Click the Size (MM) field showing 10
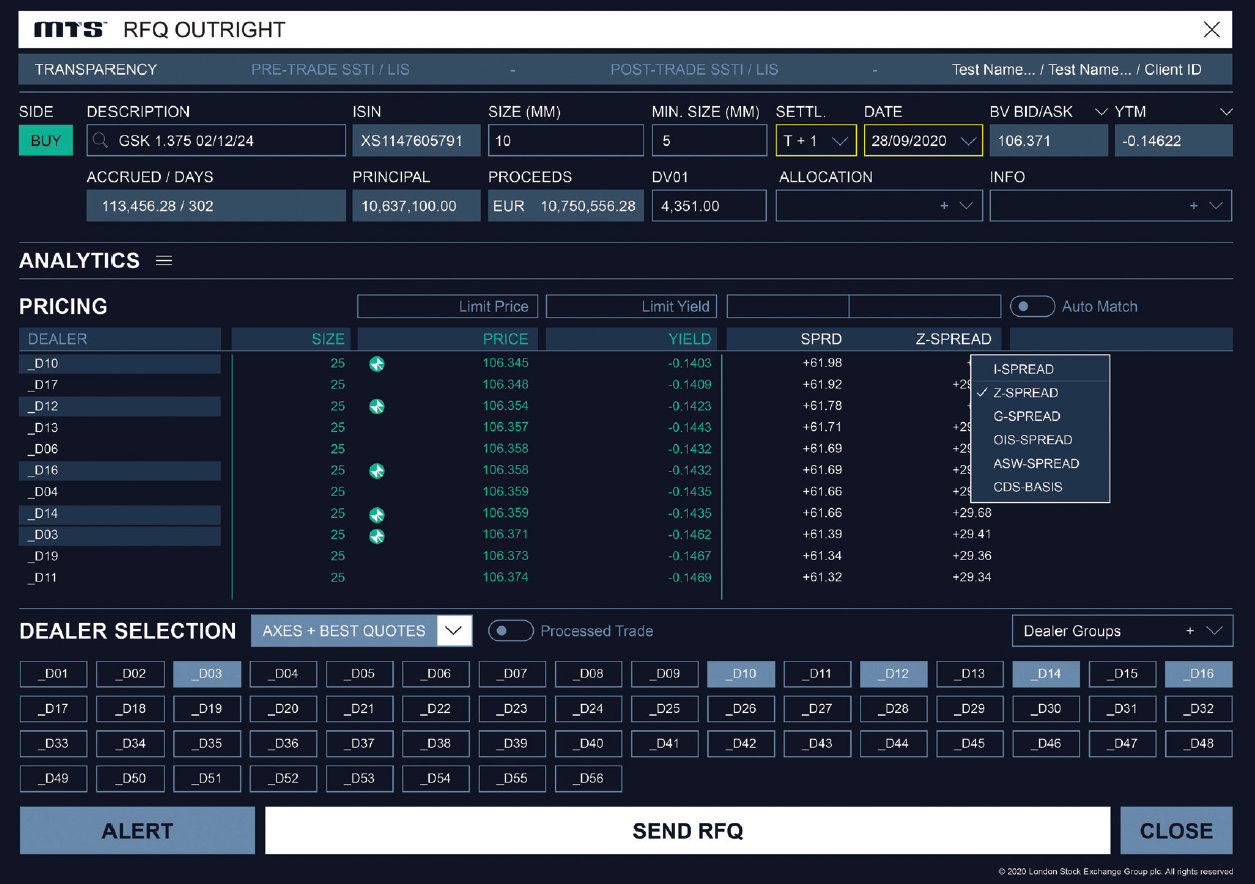This screenshot has width=1255, height=884. pos(566,141)
